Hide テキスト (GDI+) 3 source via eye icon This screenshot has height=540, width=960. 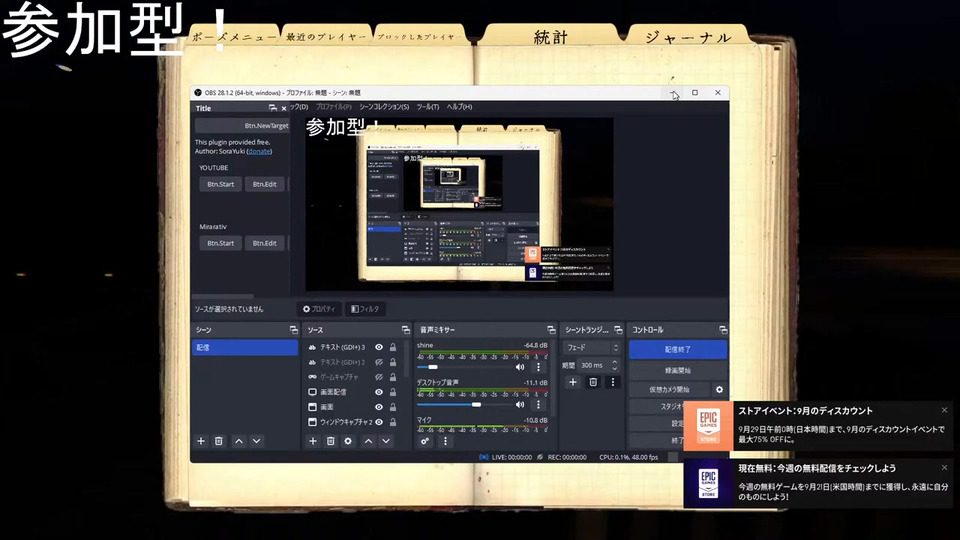click(379, 347)
